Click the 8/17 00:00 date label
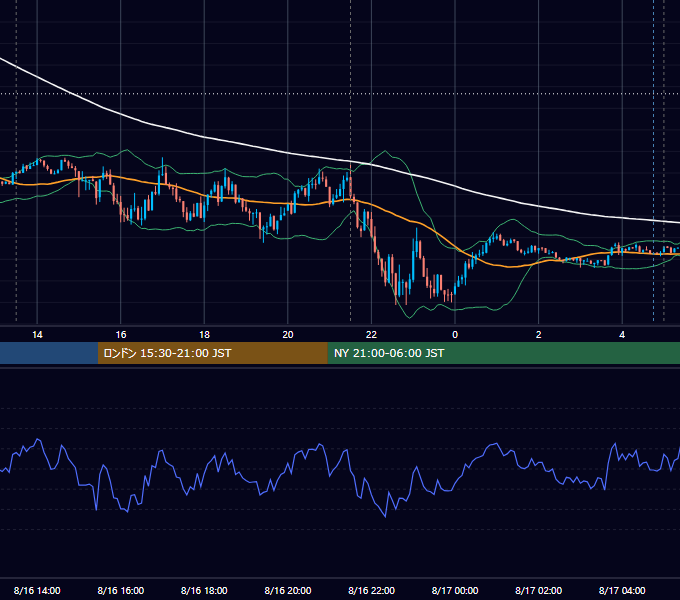 pos(455,590)
